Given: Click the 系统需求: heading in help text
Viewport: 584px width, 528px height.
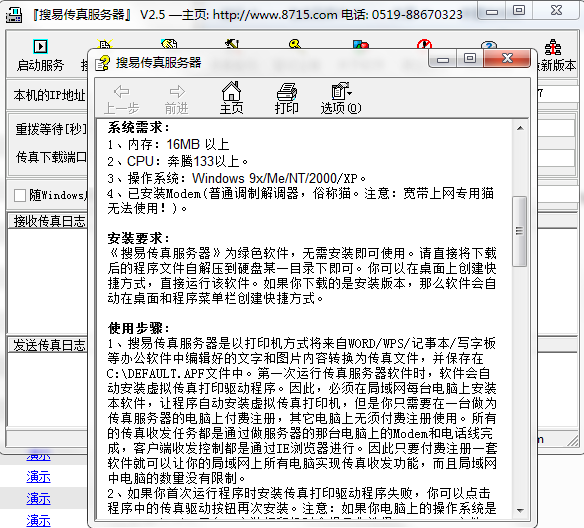Looking at the screenshot, I should click(x=139, y=128).
